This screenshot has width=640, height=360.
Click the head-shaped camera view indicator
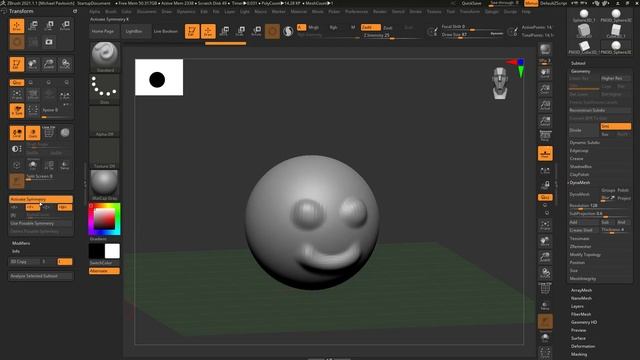500,83
